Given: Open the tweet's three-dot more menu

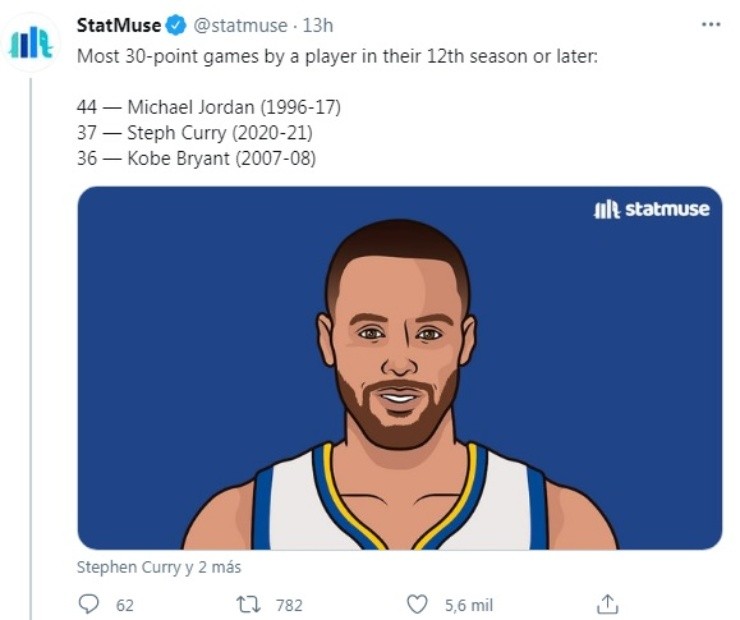Looking at the screenshot, I should (710, 25).
